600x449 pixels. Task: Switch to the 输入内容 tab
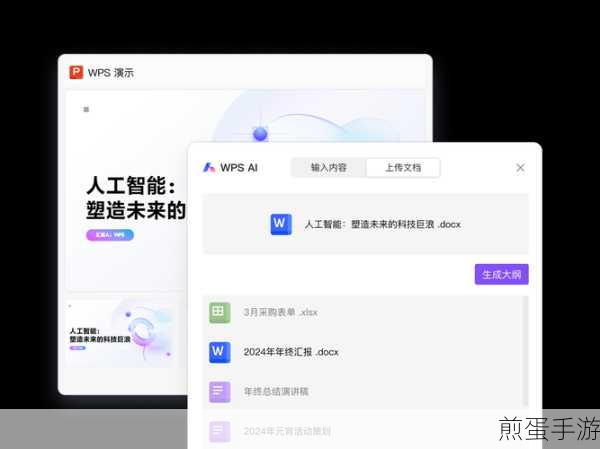[x=328, y=167]
